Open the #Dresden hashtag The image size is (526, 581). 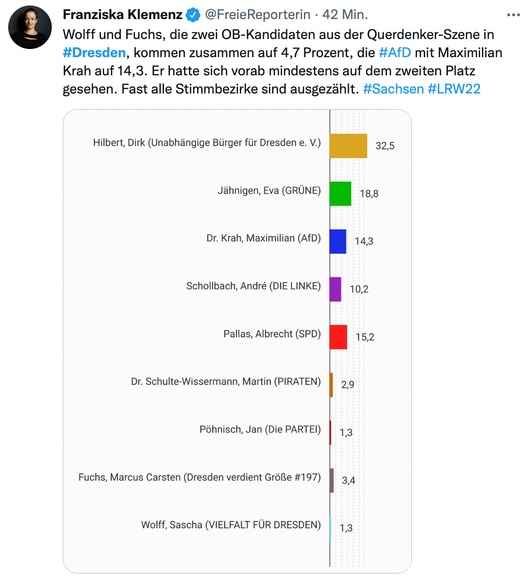pos(94,52)
